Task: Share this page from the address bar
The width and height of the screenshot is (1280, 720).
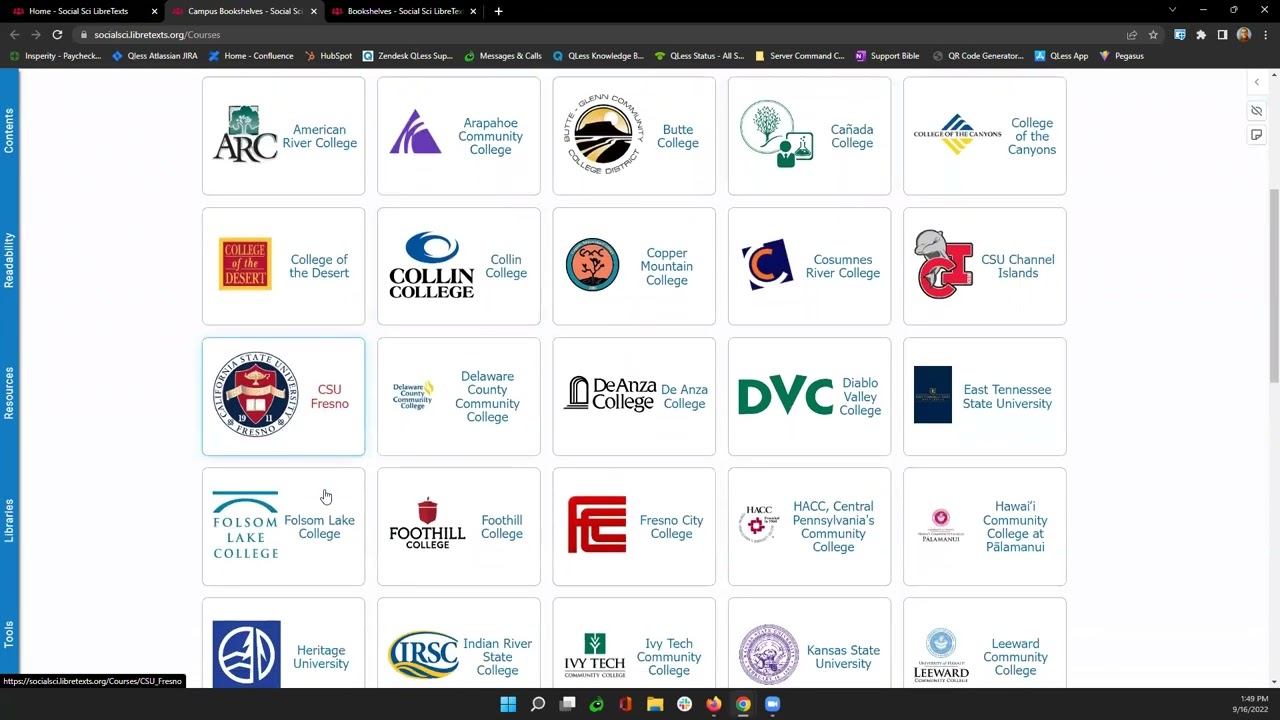Action: 1132,34
